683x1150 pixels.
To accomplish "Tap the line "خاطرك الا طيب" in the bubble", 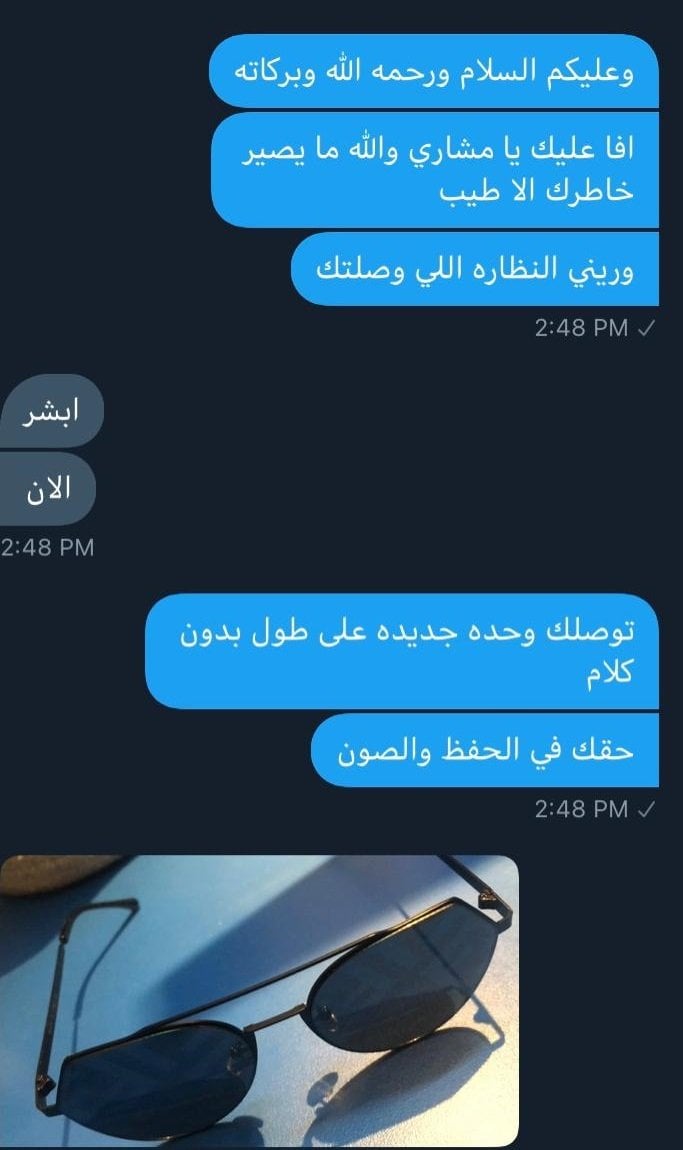I will 536,191.
